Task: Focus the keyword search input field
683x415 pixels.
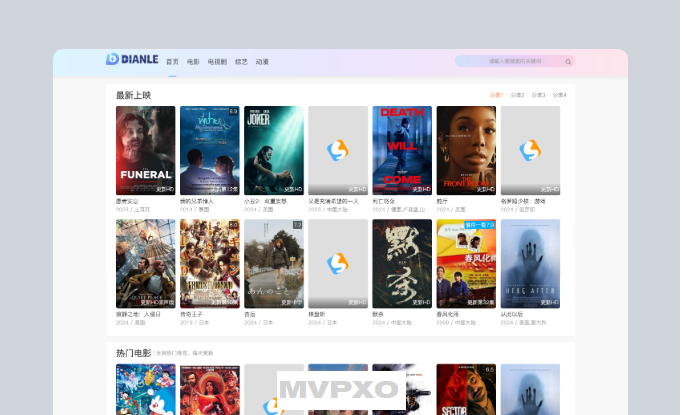Action: 515,61
